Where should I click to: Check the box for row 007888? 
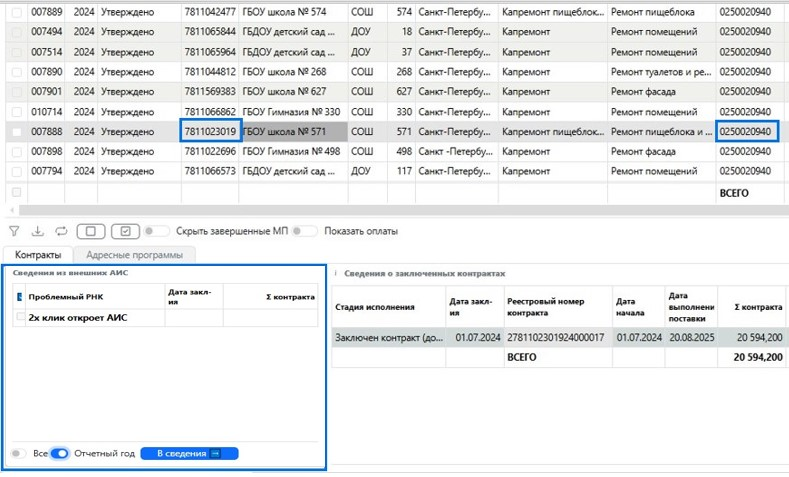click(x=16, y=132)
